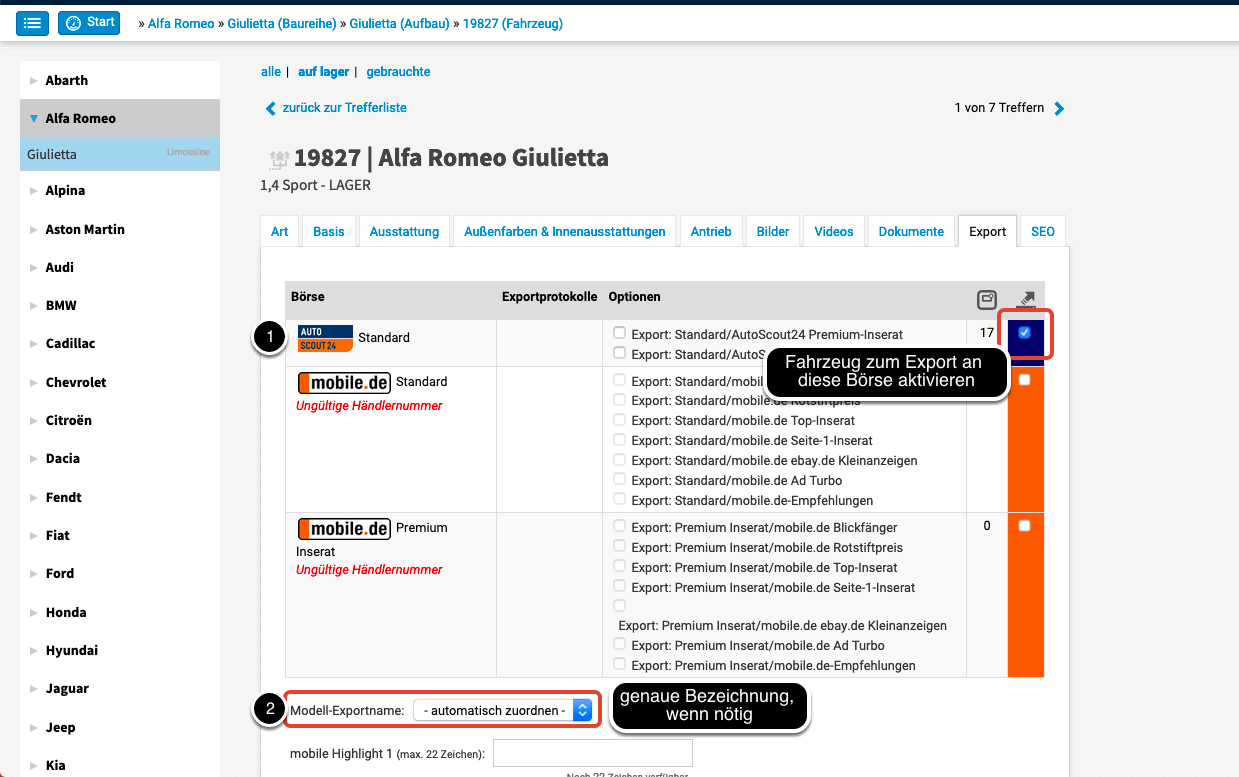Uncheck the AutoScout24 export activation checkbox
The image size is (1239, 777).
(x=1024, y=333)
